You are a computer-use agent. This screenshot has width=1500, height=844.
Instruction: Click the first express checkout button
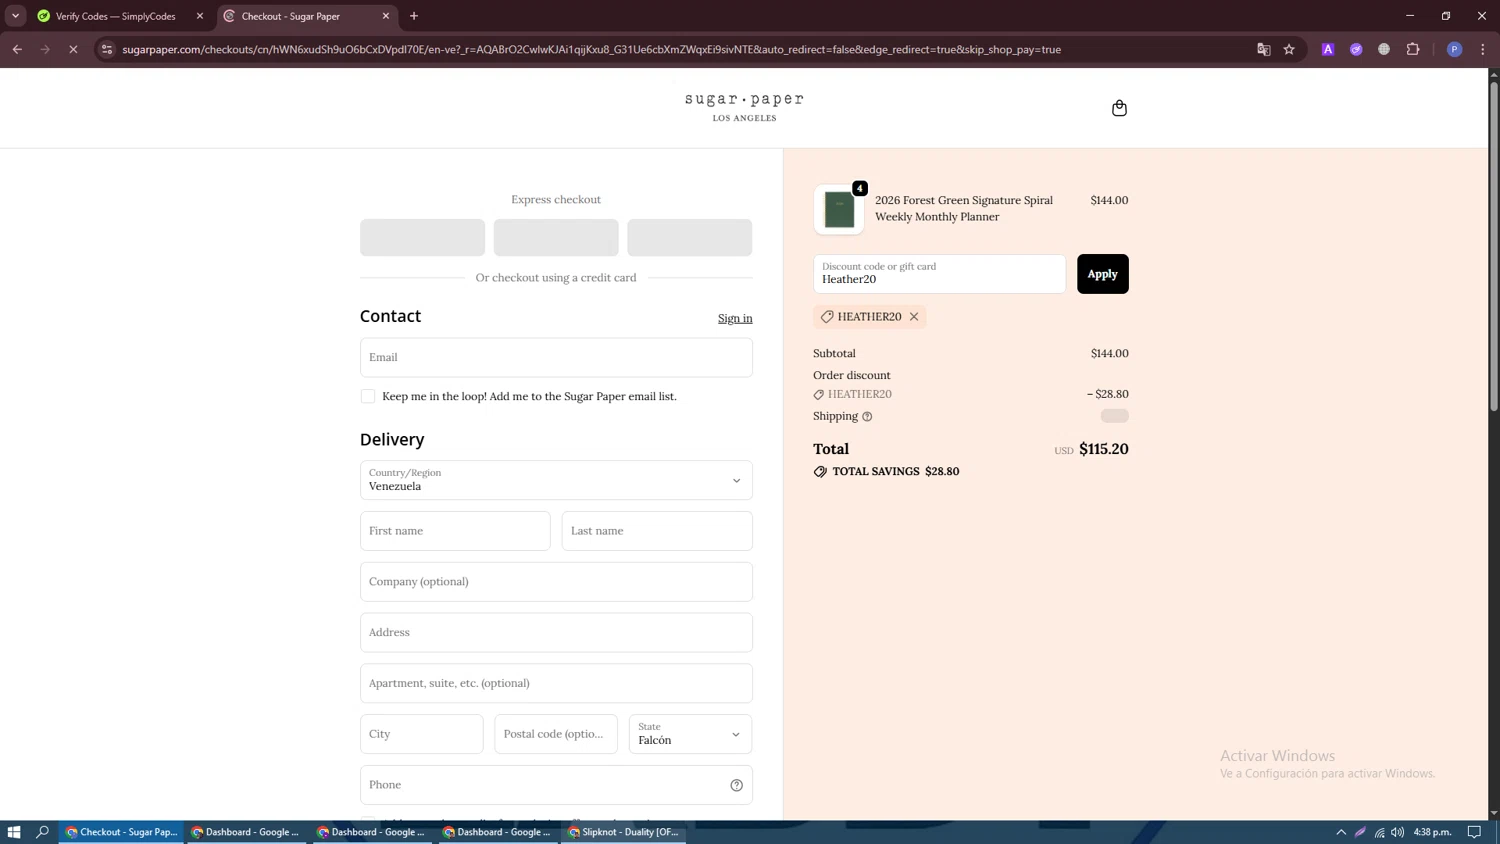(422, 238)
